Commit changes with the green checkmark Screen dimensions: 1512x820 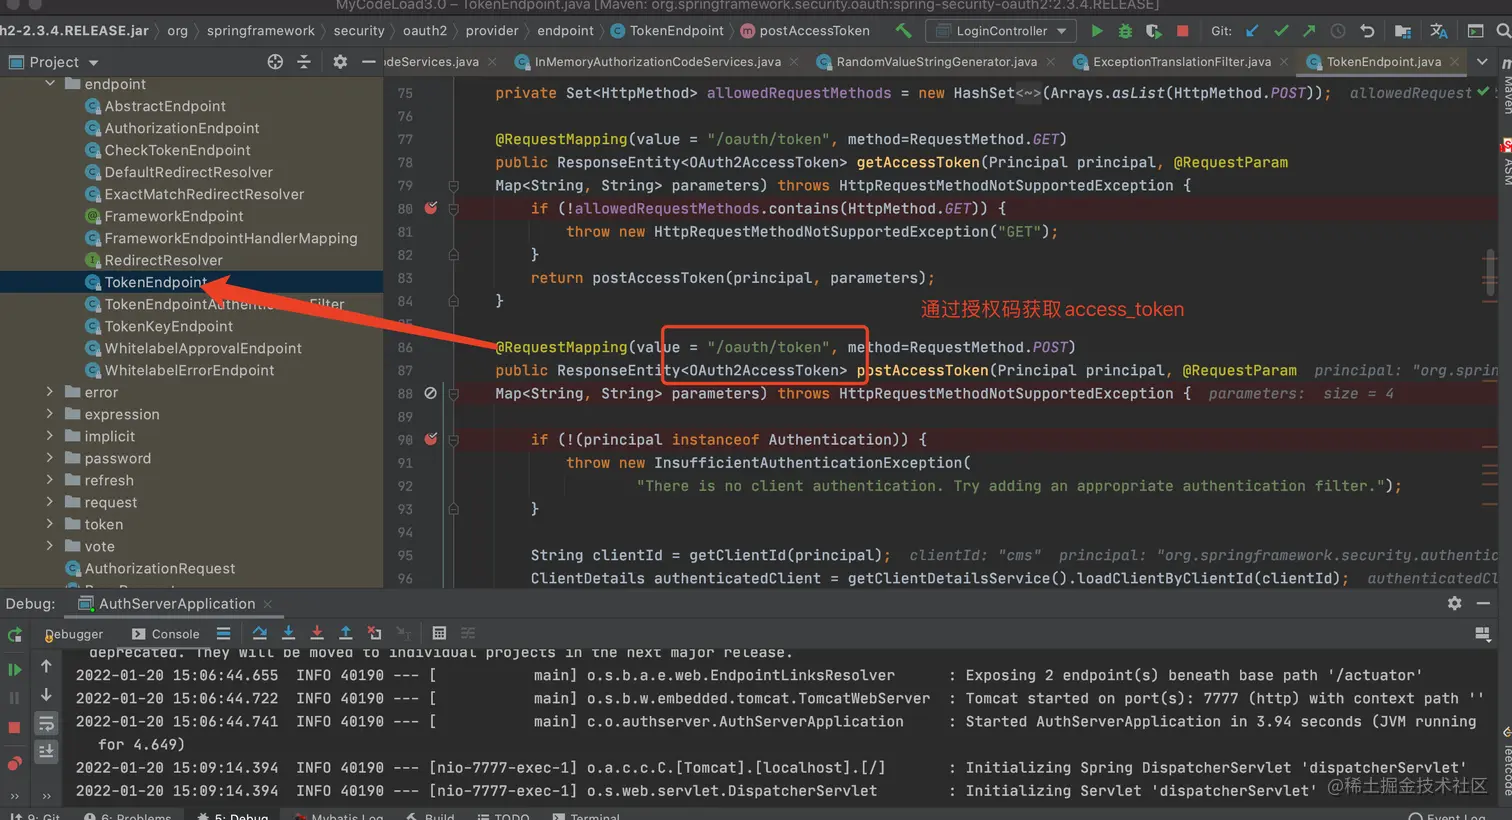tap(1281, 31)
